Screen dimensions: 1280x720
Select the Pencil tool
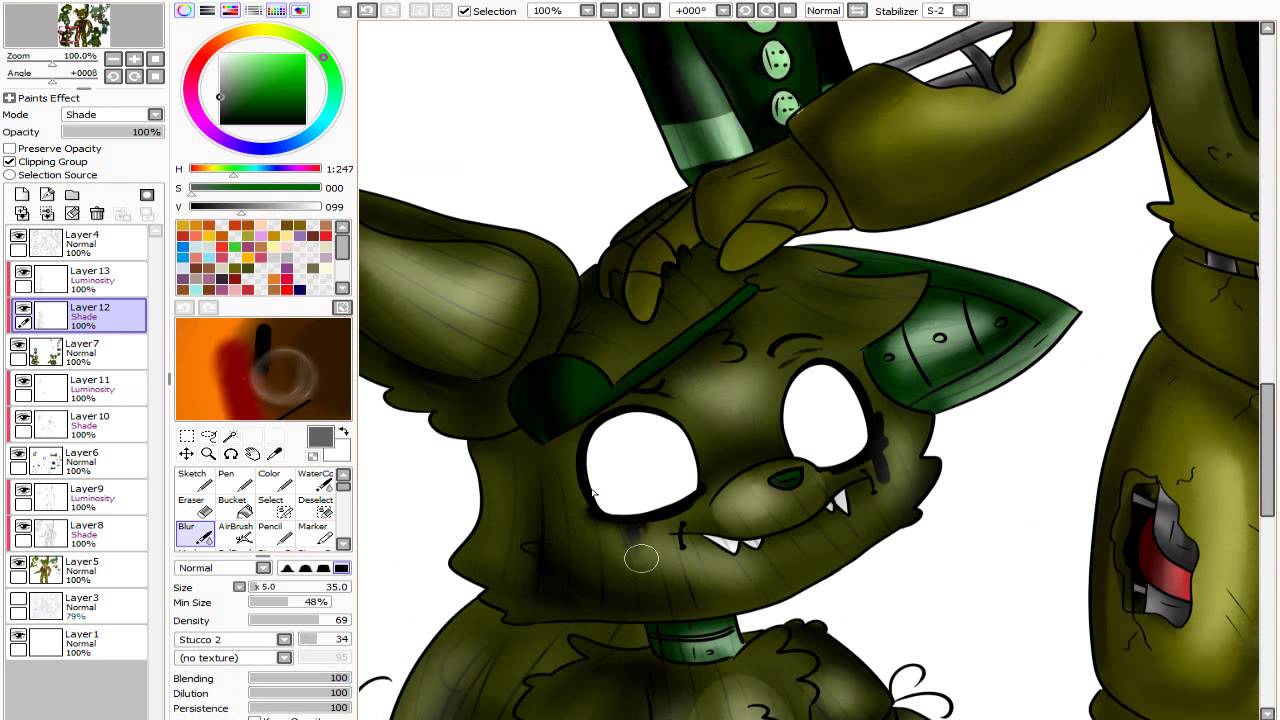point(275,533)
